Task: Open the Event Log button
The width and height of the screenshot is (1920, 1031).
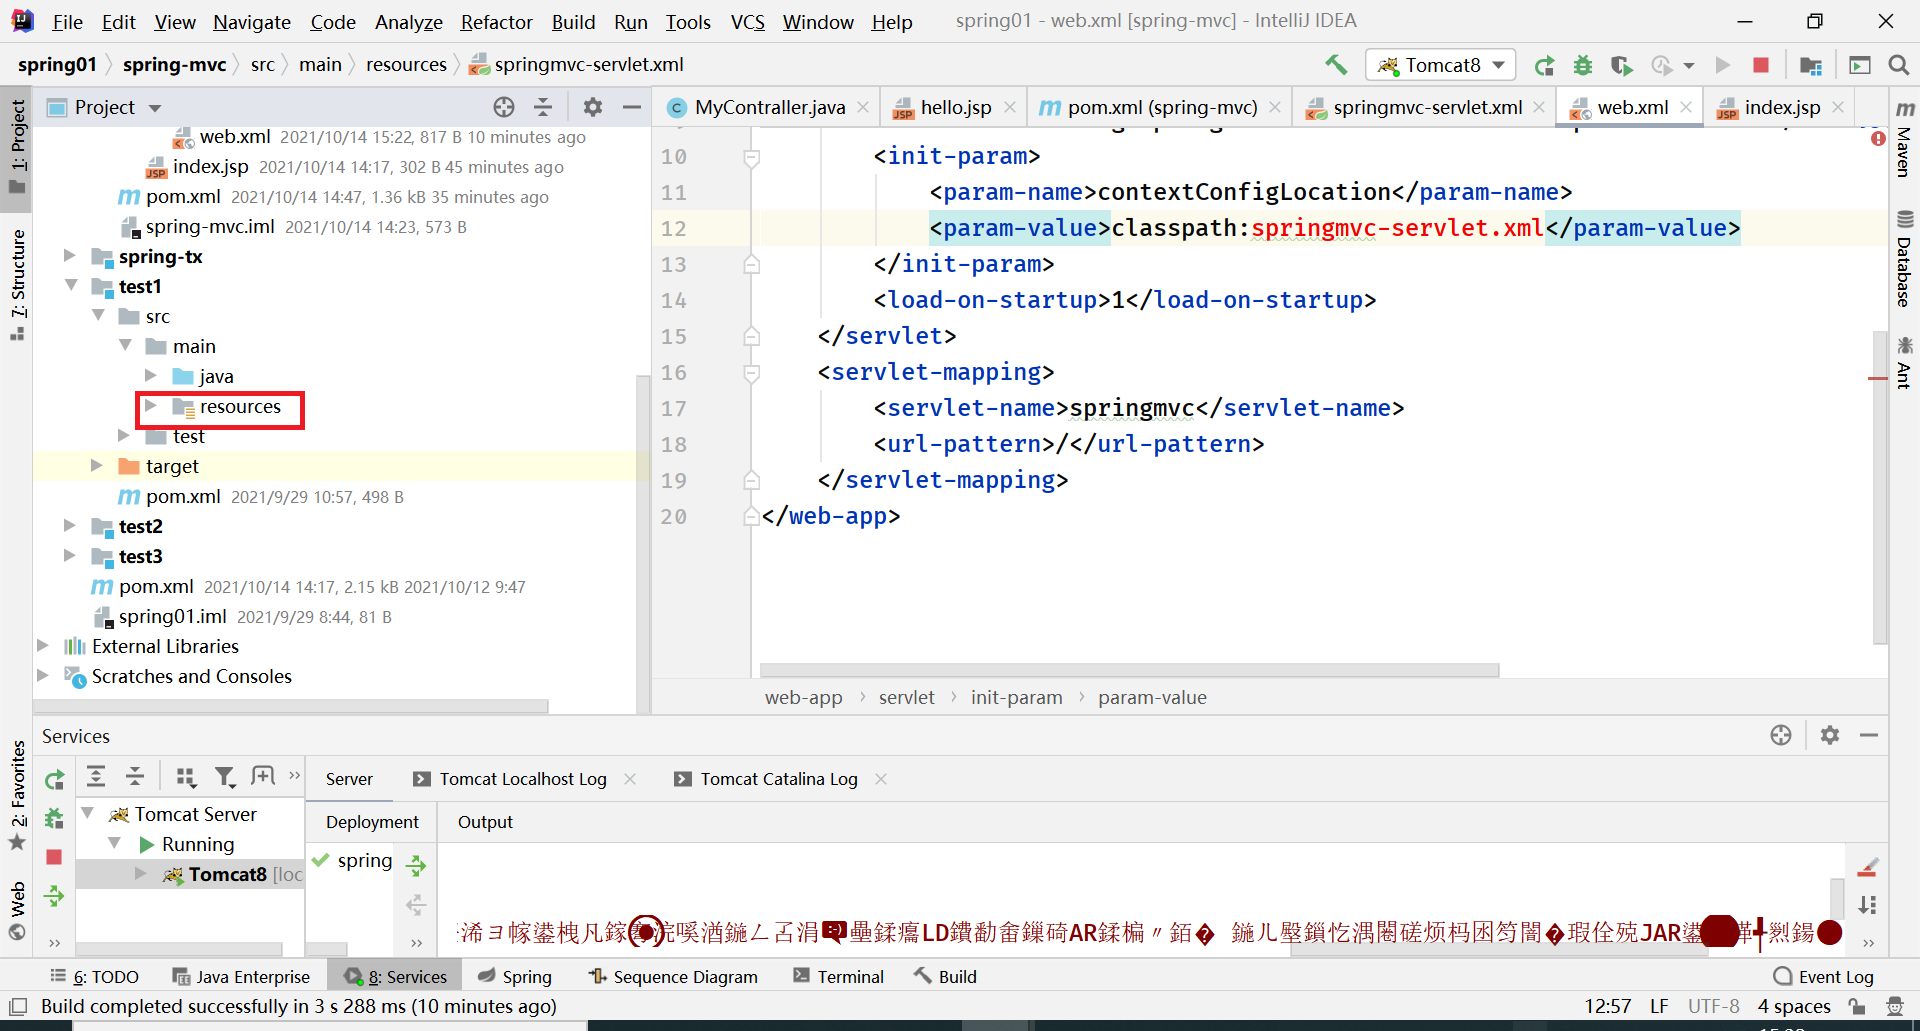Action: pyautogui.click(x=1823, y=976)
